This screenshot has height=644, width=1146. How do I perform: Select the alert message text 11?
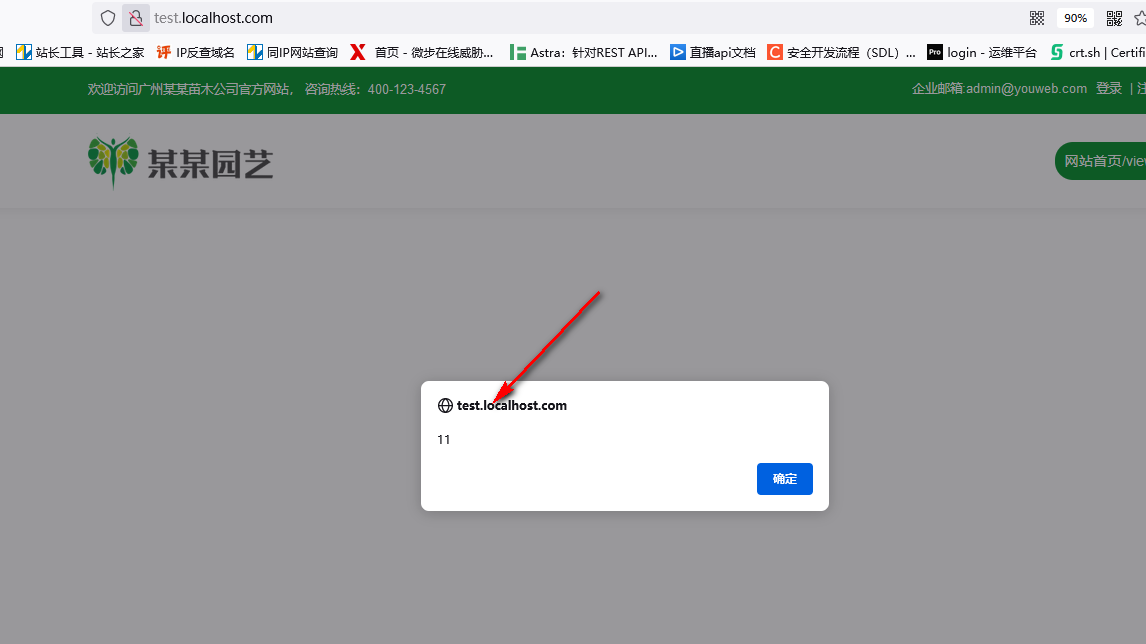point(444,439)
